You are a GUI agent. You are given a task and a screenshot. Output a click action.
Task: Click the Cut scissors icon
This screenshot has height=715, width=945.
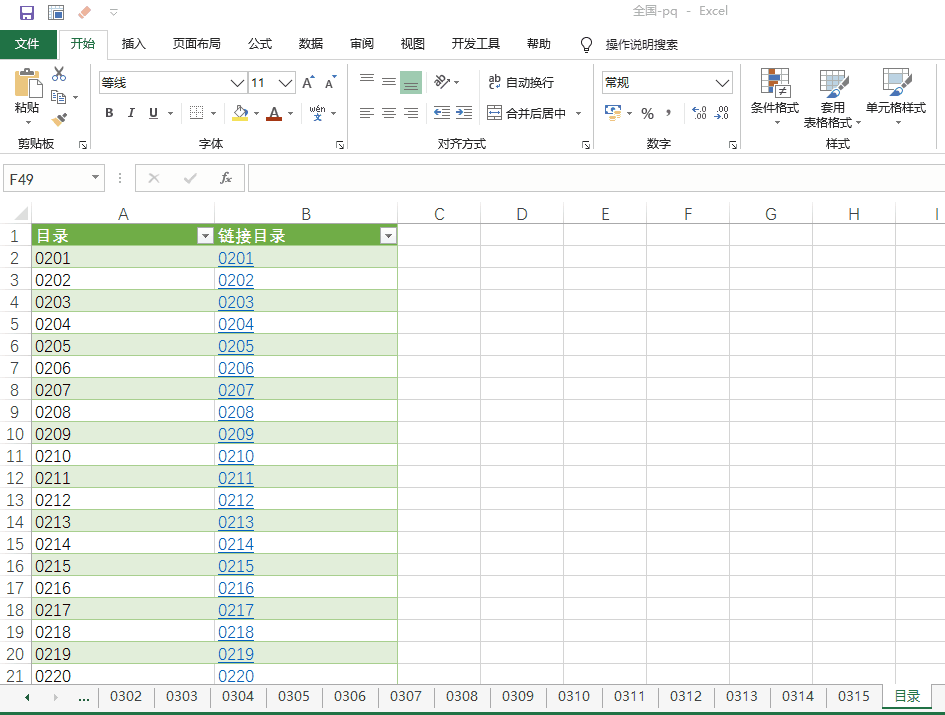[x=59, y=74]
